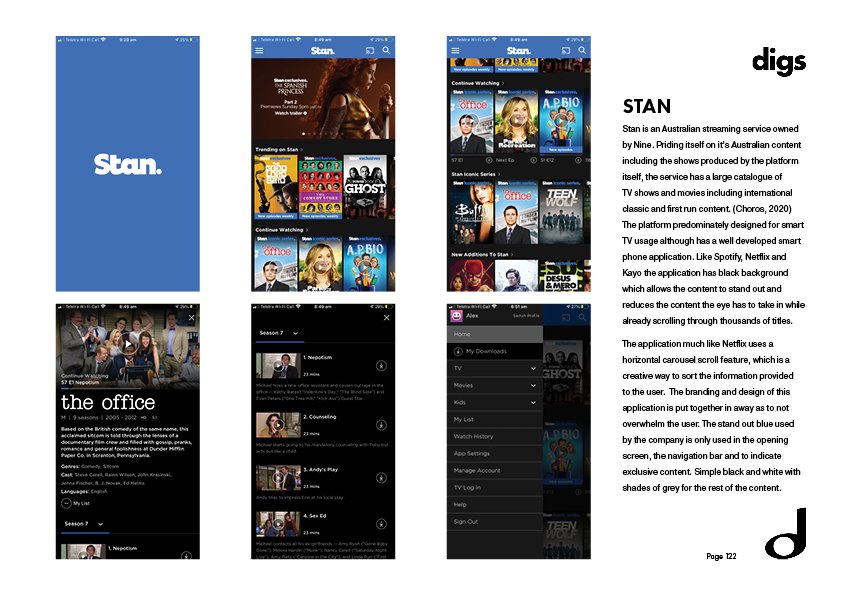Viewport: 842px width, 595px height.
Task: Open Continue Watching header on Spanish Princess screen
Action: pos(281,230)
